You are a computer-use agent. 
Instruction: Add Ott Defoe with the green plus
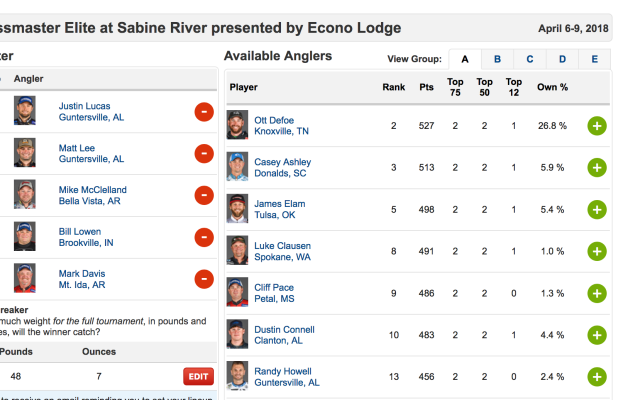click(x=597, y=126)
